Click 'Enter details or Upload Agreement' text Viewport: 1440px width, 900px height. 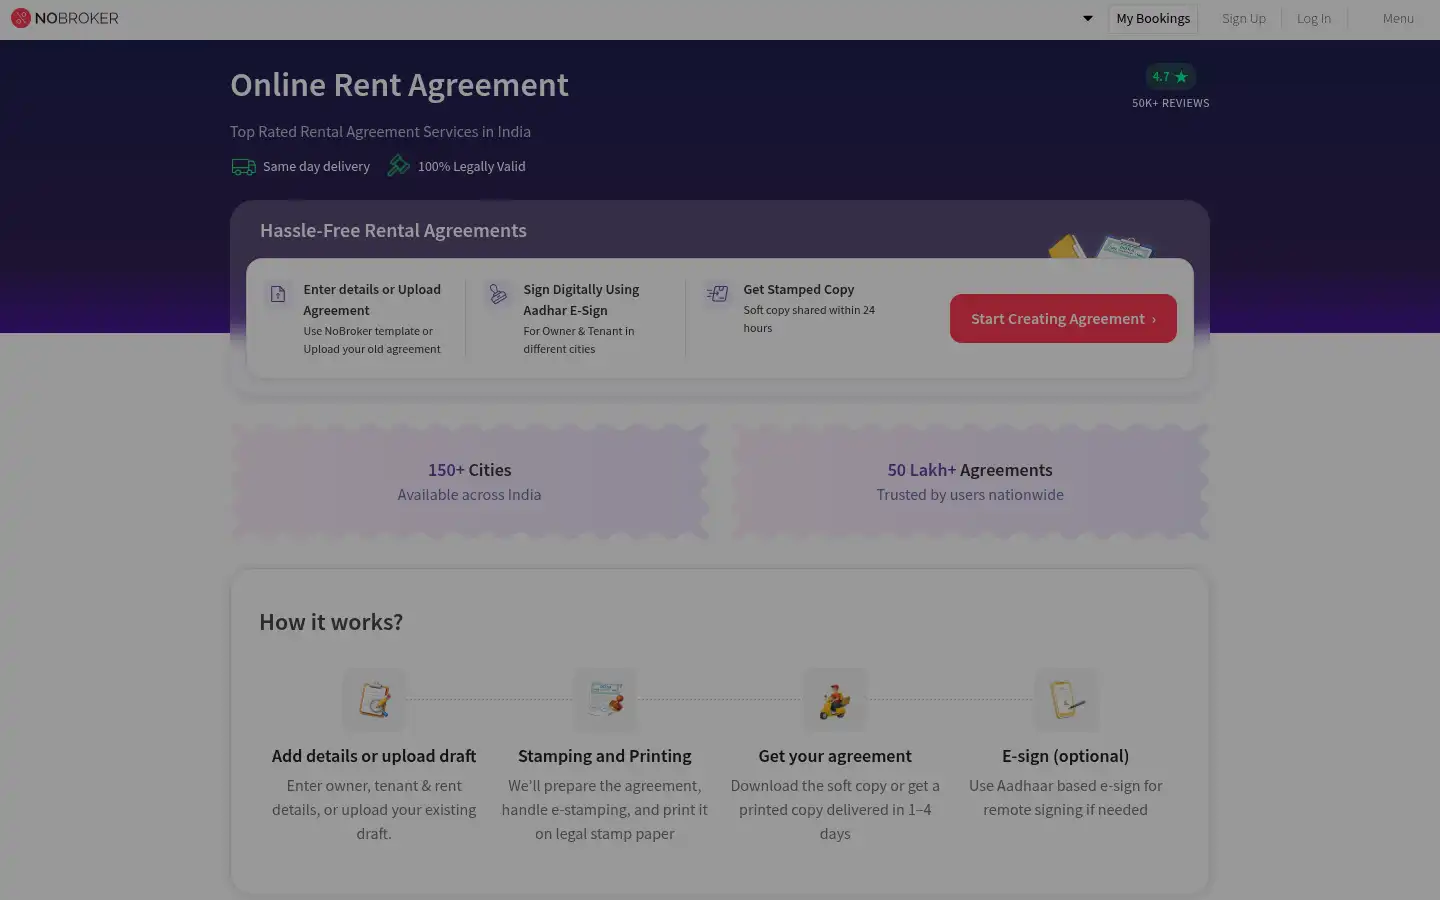click(372, 300)
